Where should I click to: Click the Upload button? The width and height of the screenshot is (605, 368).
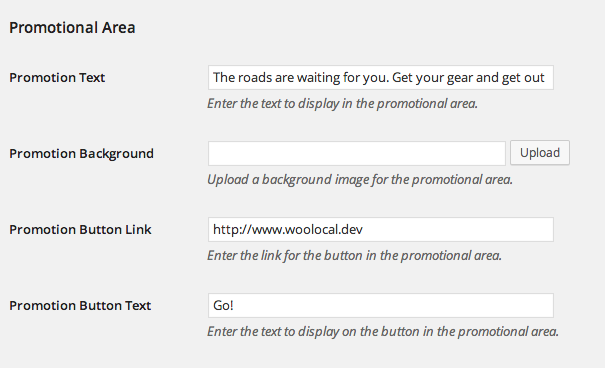(x=540, y=153)
